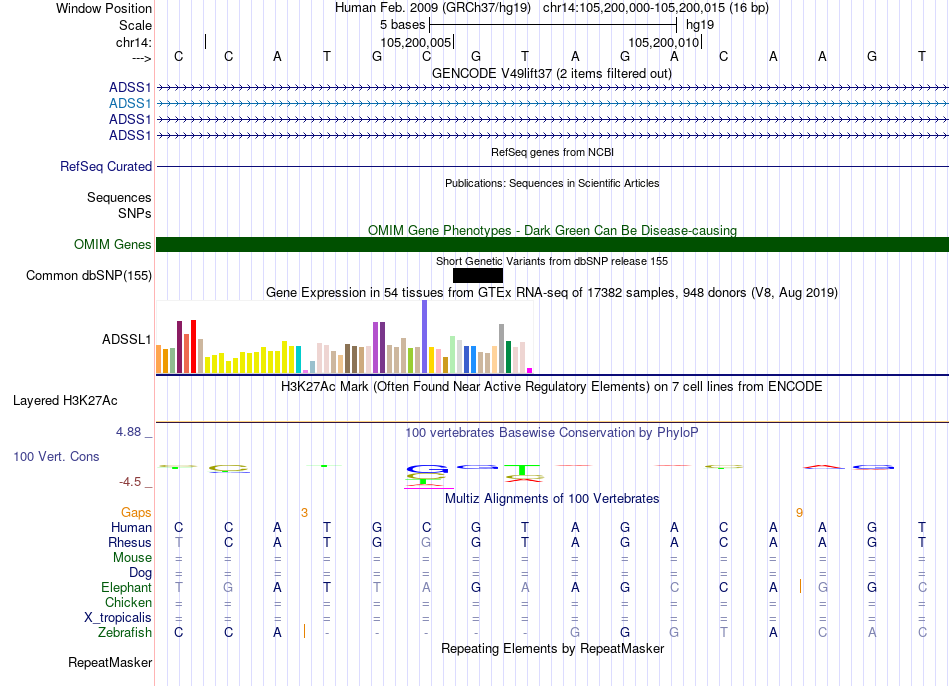The width and height of the screenshot is (950, 686).
Task: Click the orange insertion mark in Elephant row
Action: tap(800, 587)
